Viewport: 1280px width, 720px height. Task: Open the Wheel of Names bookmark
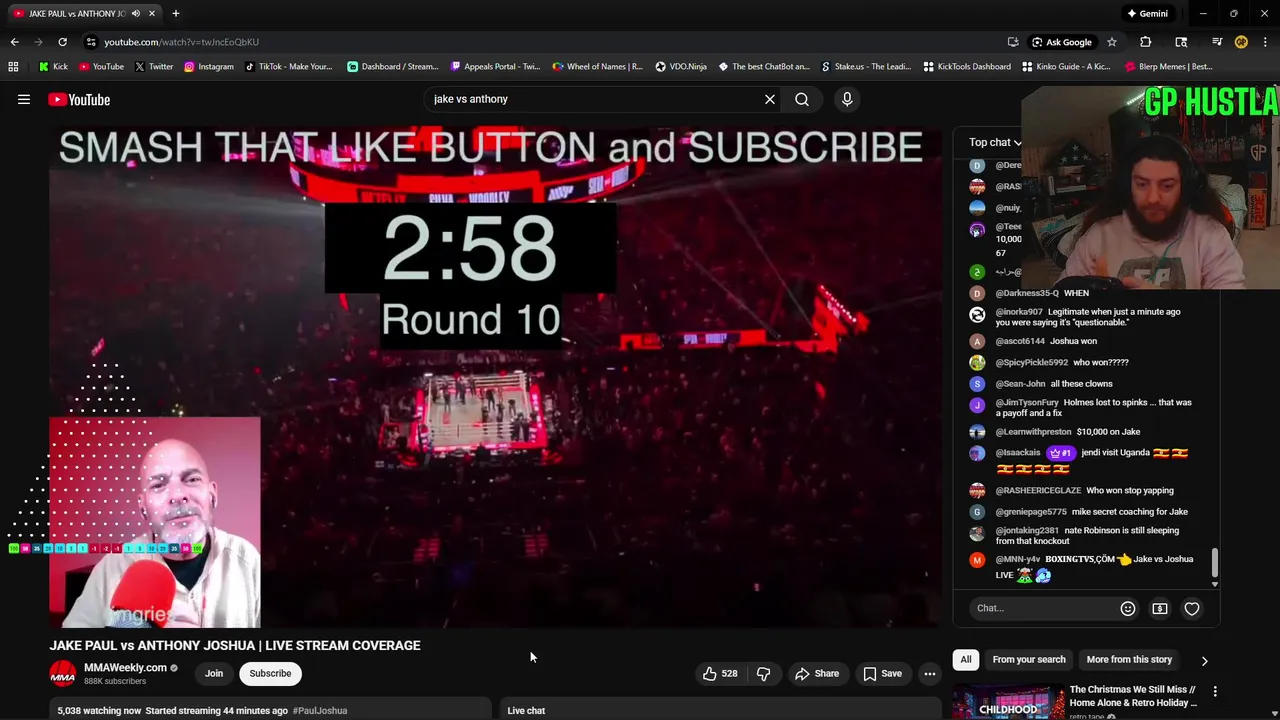[x=598, y=67]
